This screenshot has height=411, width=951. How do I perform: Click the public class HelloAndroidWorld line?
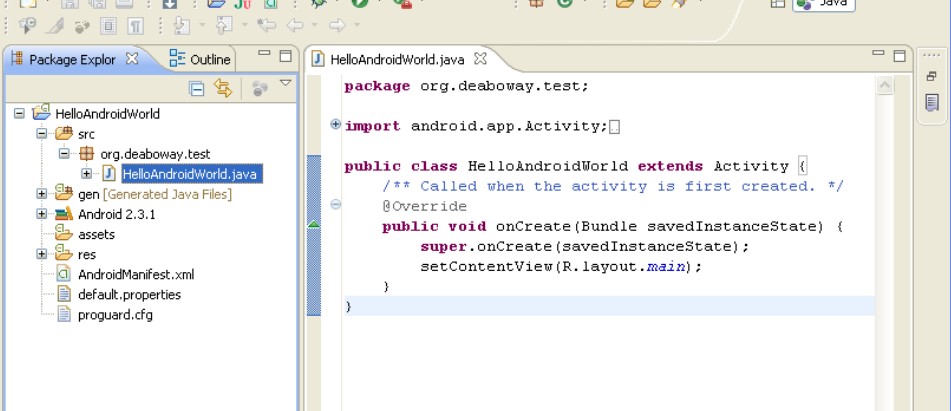coord(576,166)
